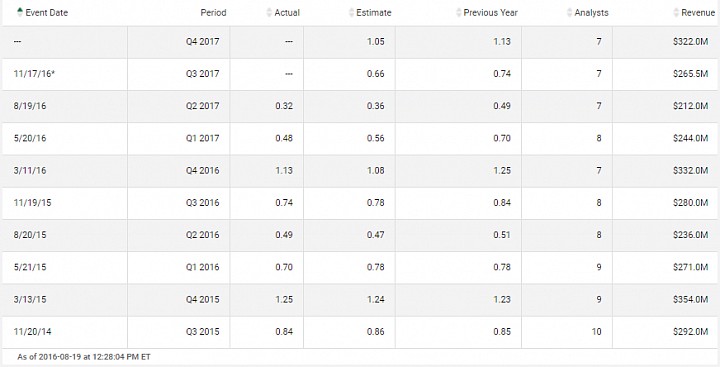
Task: Click the Q1 2016 period cell
Action: coord(202,267)
